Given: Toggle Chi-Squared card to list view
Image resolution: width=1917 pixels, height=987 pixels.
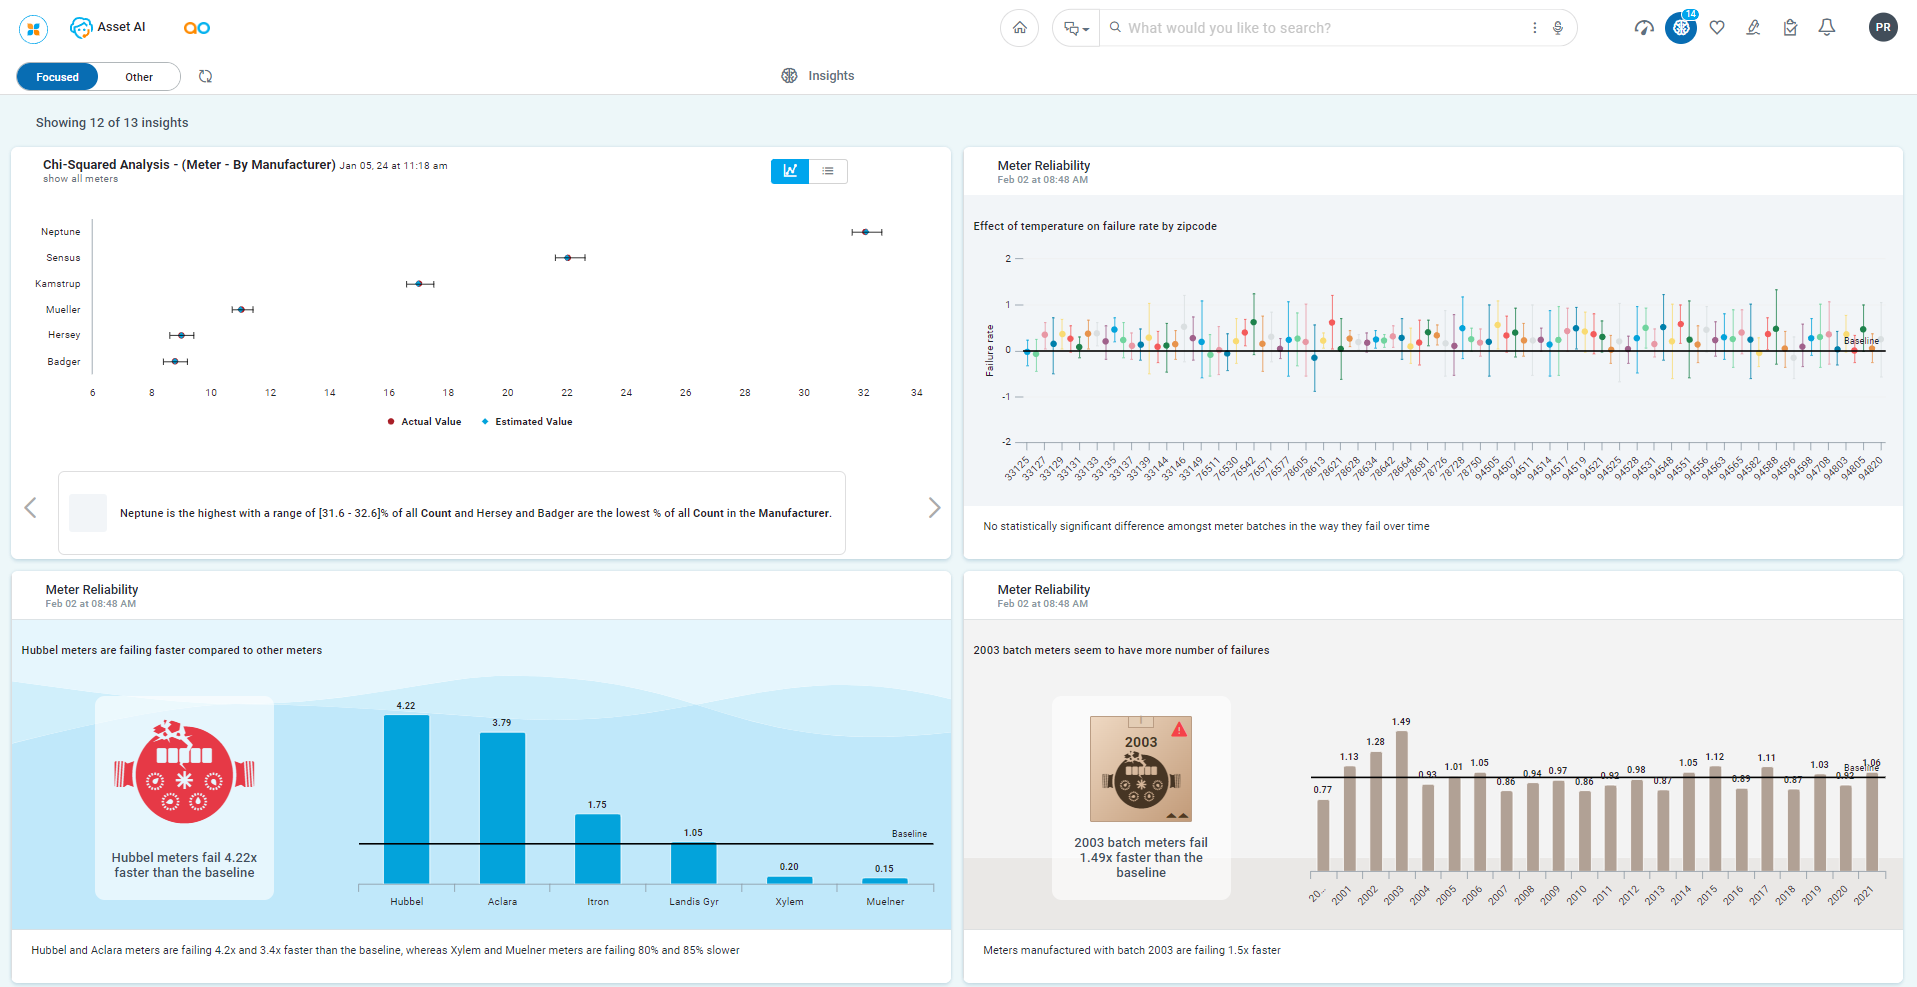Looking at the screenshot, I should click(828, 171).
